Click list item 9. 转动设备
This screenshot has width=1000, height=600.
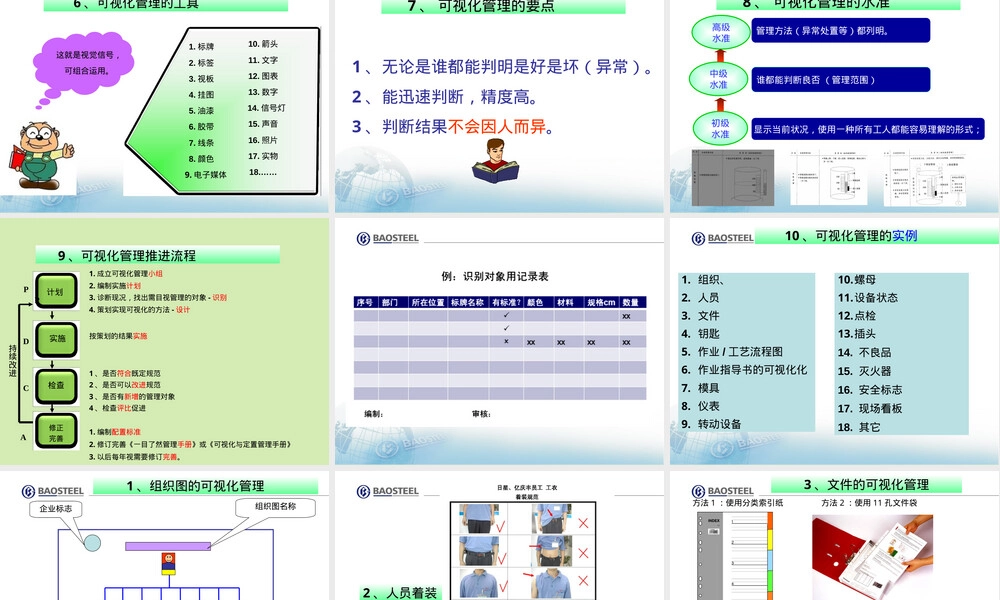(711, 424)
